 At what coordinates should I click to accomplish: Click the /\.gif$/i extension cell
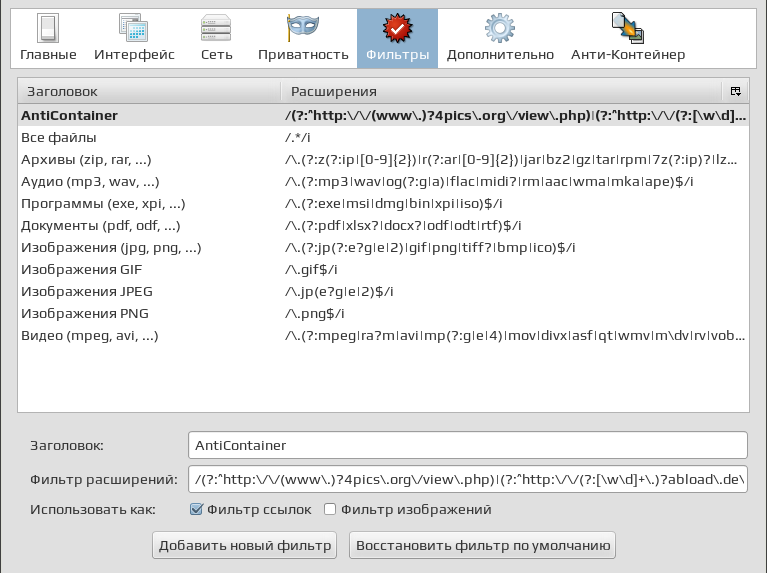[311, 270]
